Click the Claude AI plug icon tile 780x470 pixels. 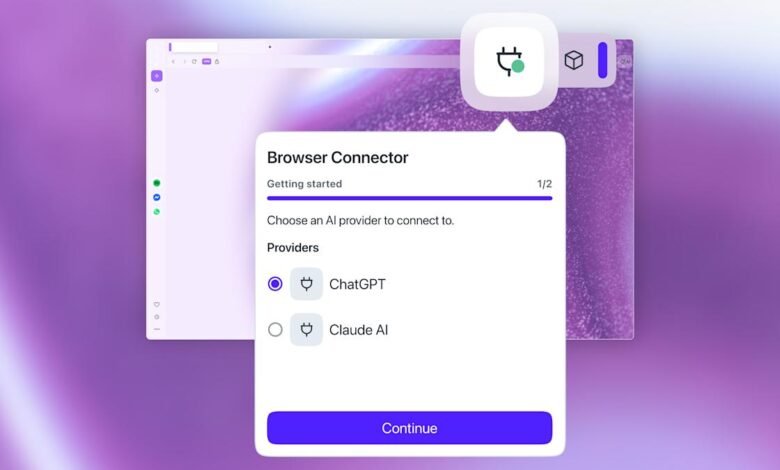[306, 330]
